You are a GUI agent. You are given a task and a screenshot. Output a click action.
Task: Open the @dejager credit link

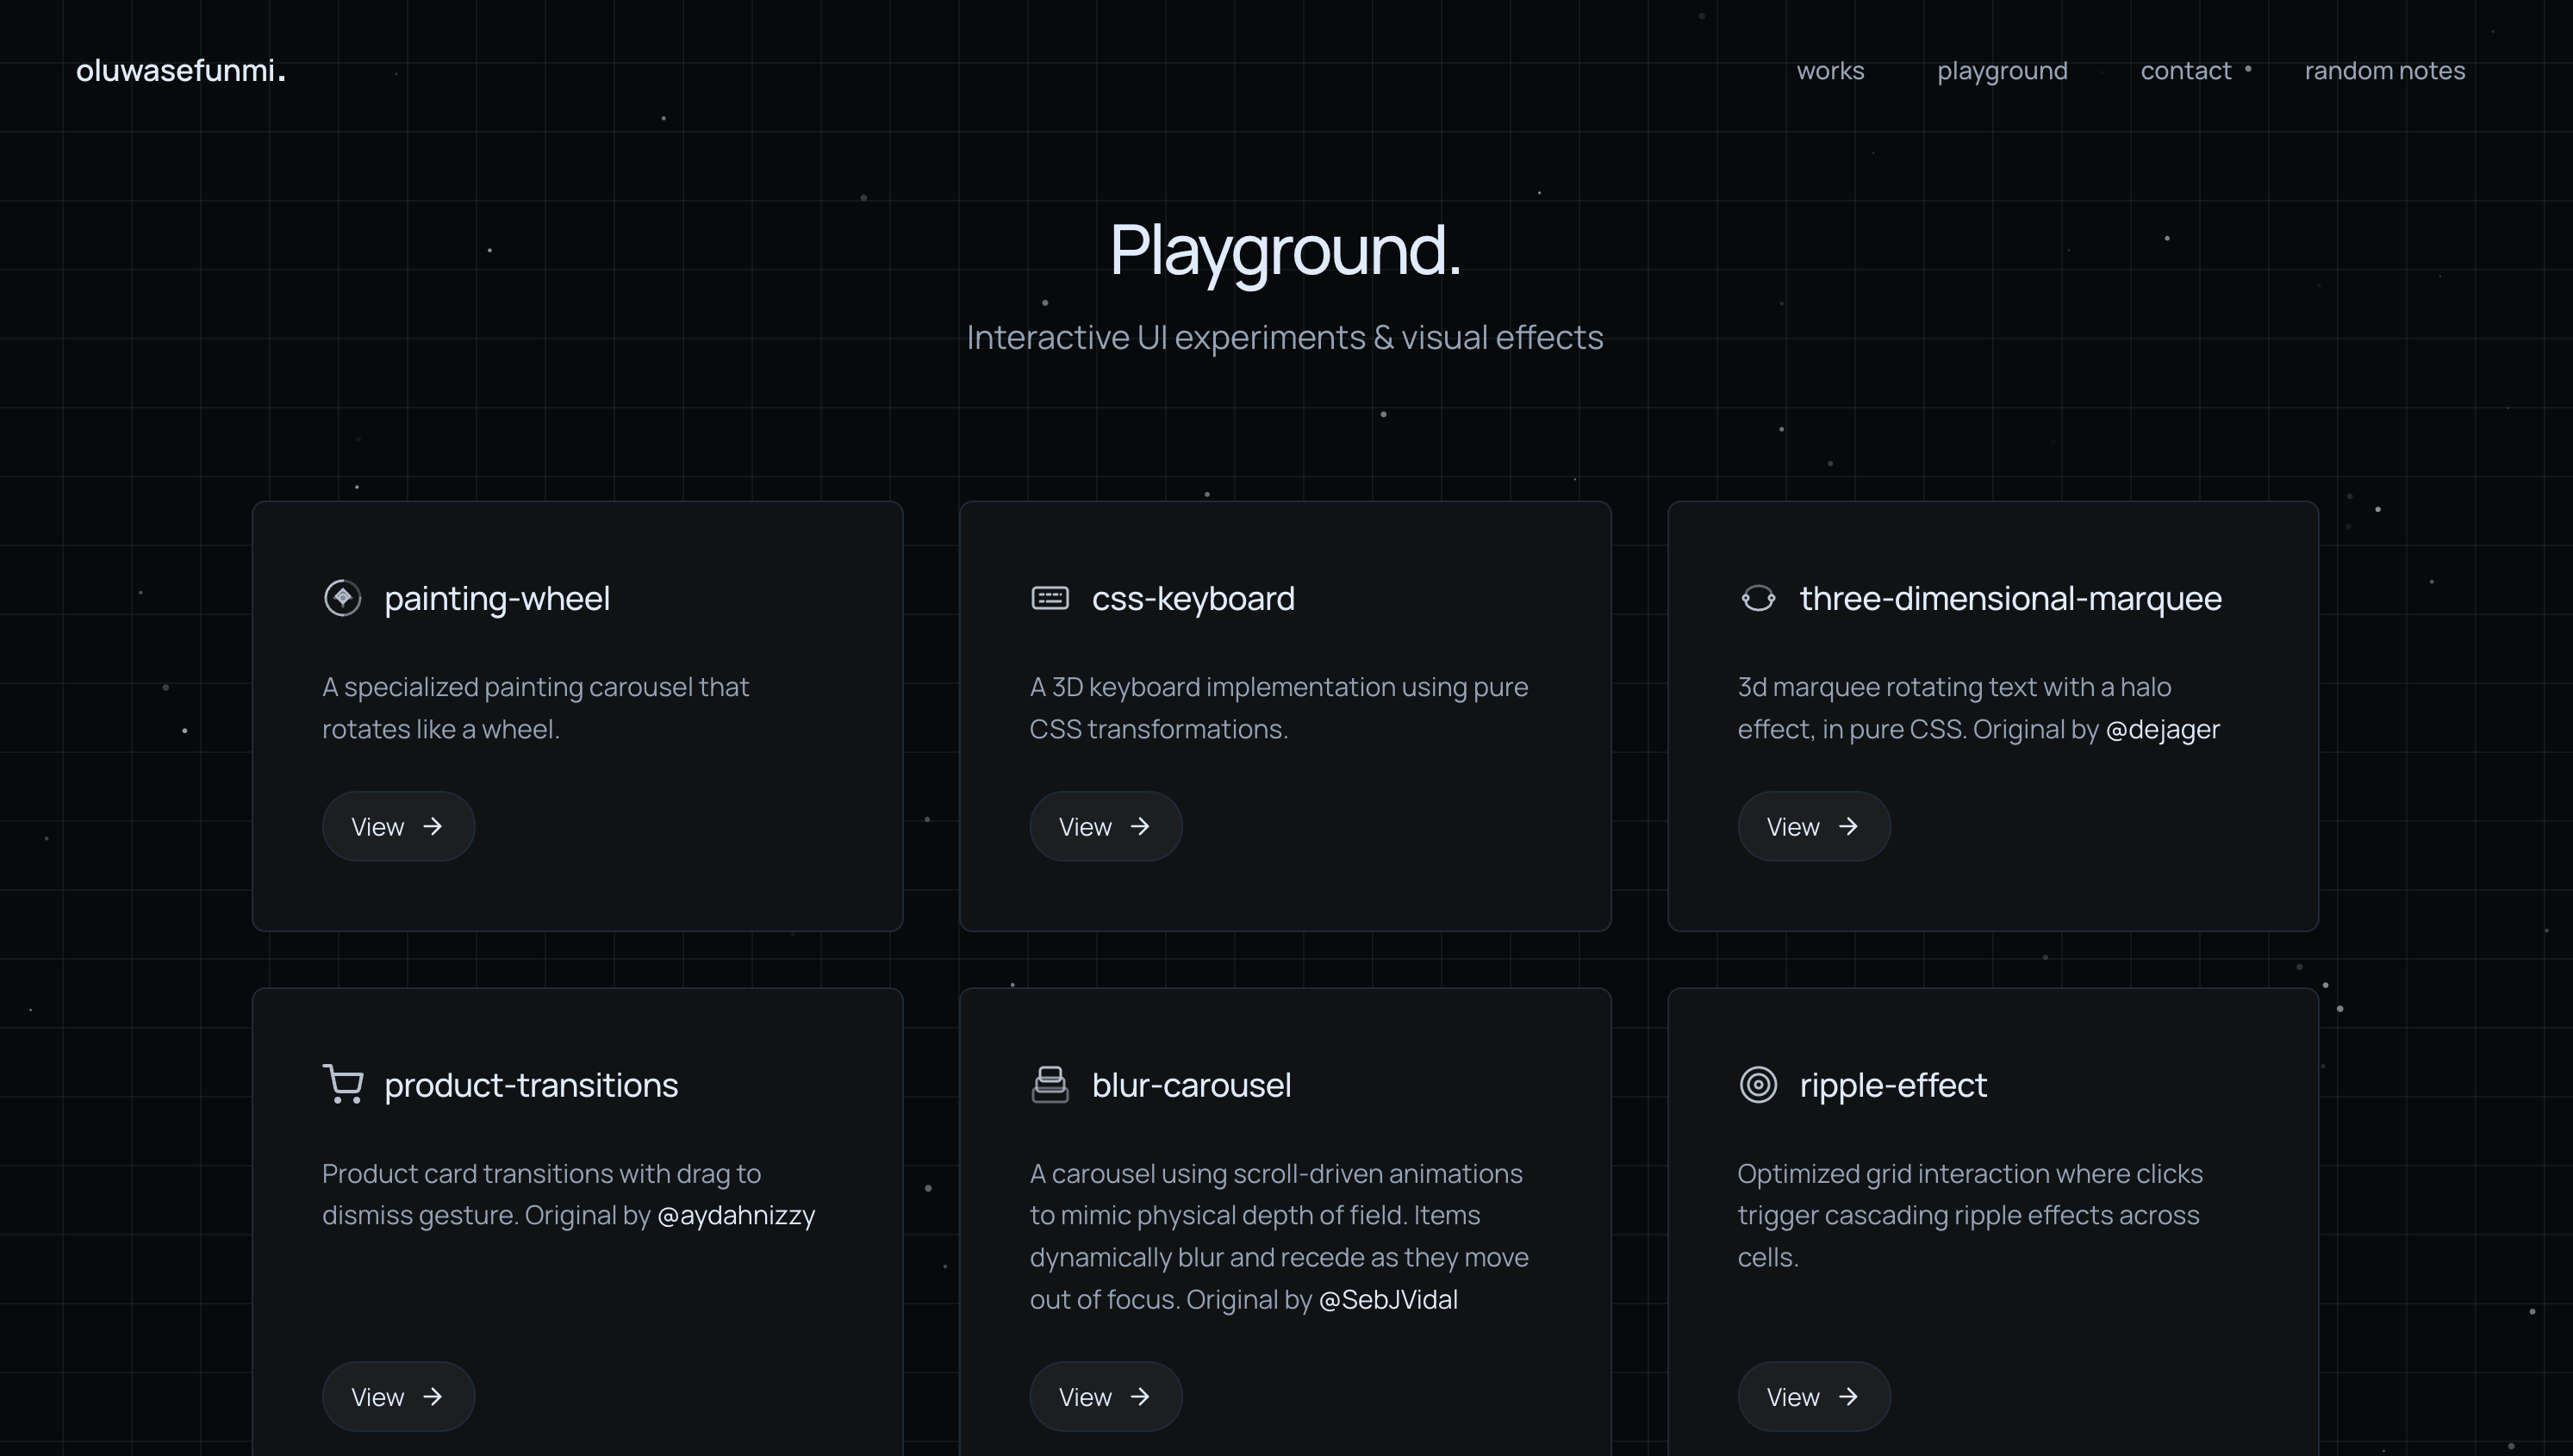[2162, 729]
